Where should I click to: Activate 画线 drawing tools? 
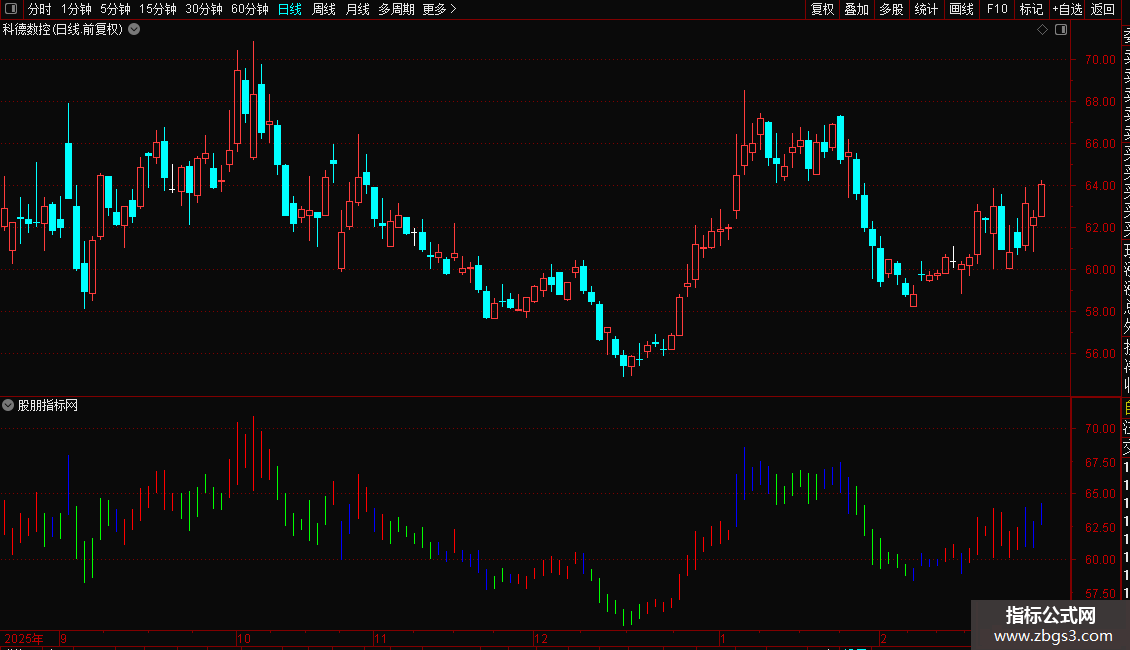click(x=961, y=9)
